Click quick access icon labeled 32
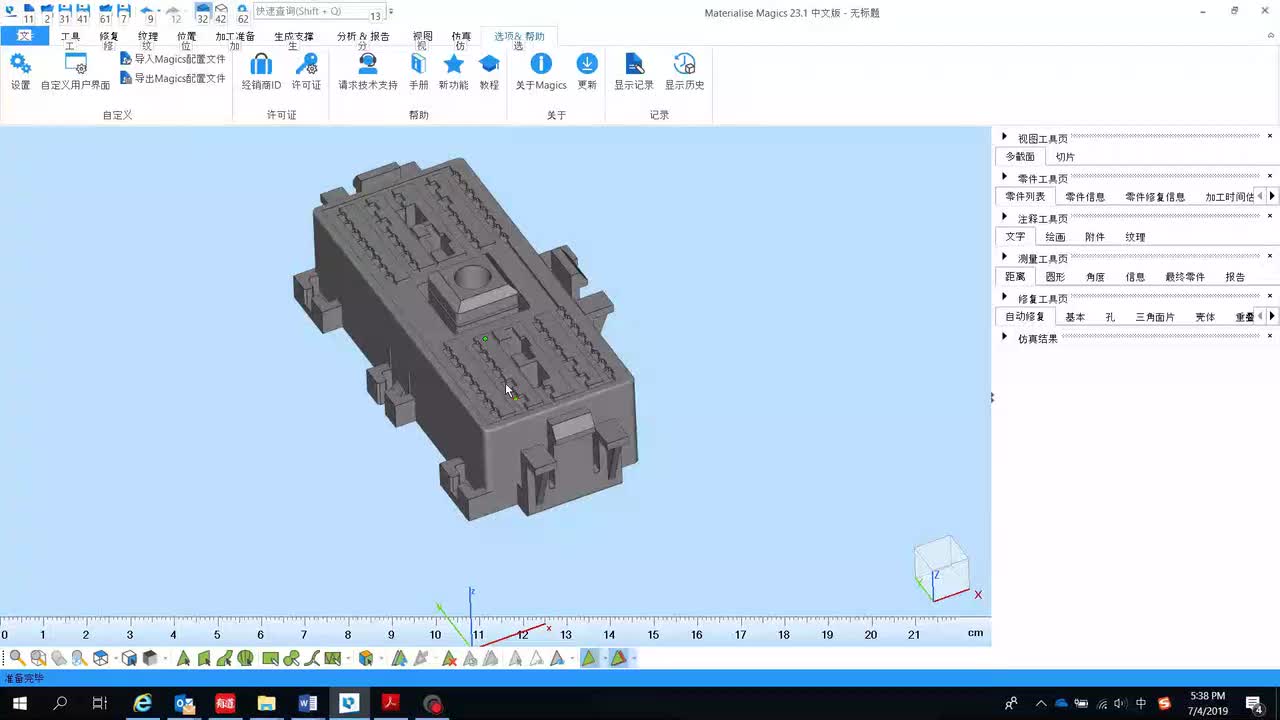This screenshot has width=1280, height=720. [203, 13]
